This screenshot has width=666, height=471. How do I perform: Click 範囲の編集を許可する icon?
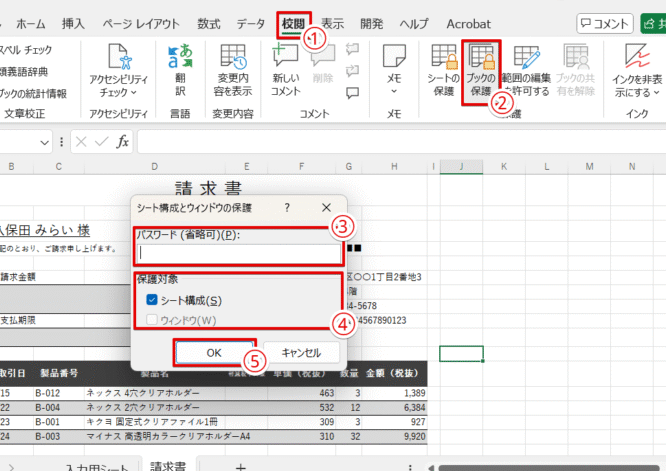click(527, 71)
